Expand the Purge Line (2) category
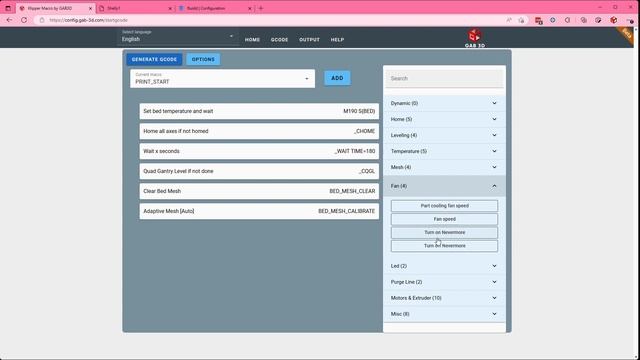 [x=444, y=282]
